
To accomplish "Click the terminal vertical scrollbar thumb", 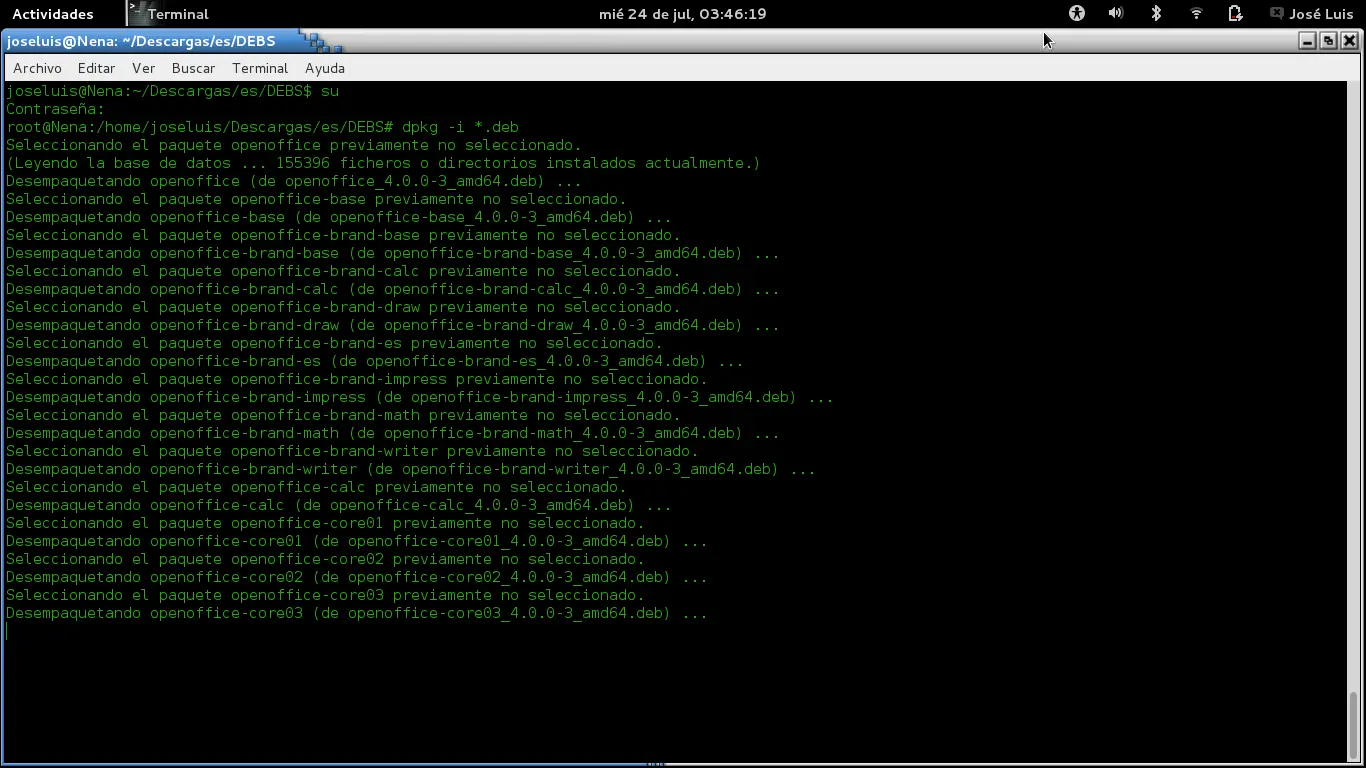I will coord(1354,724).
